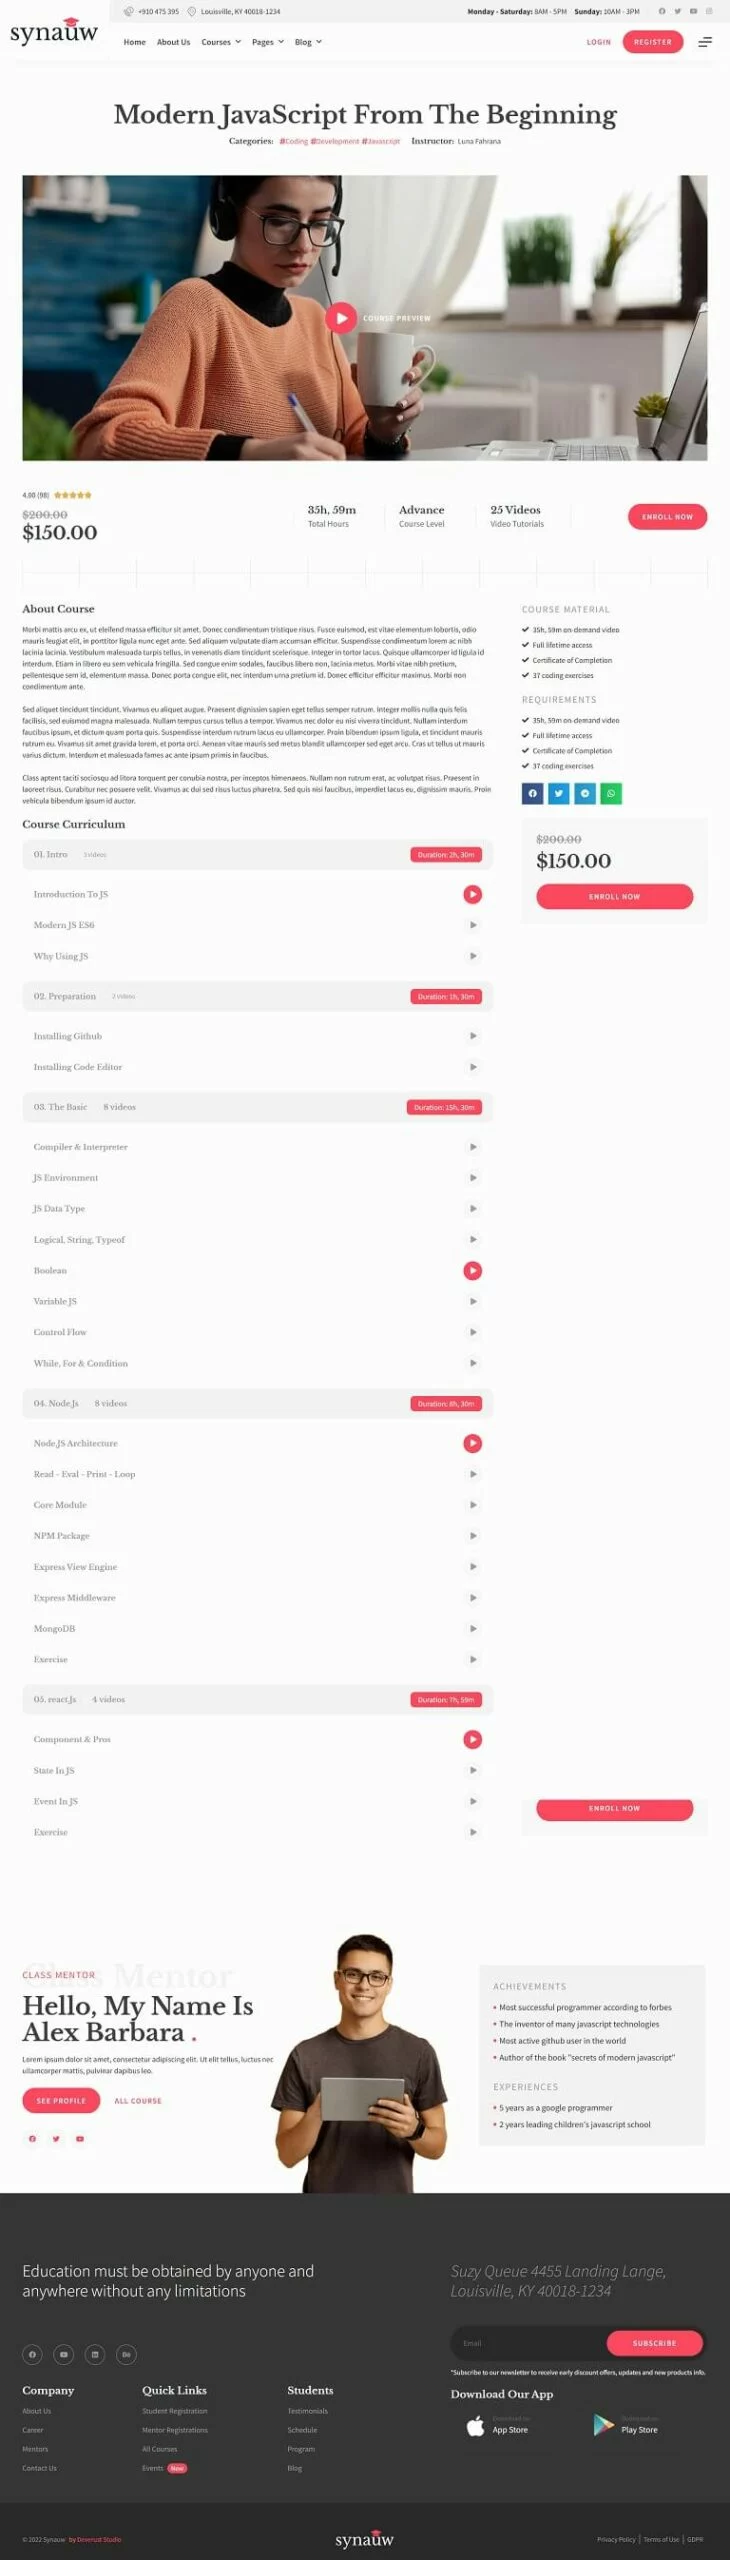
Task: Open the footer LinkedIn icon
Action: (x=95, y=2354)
